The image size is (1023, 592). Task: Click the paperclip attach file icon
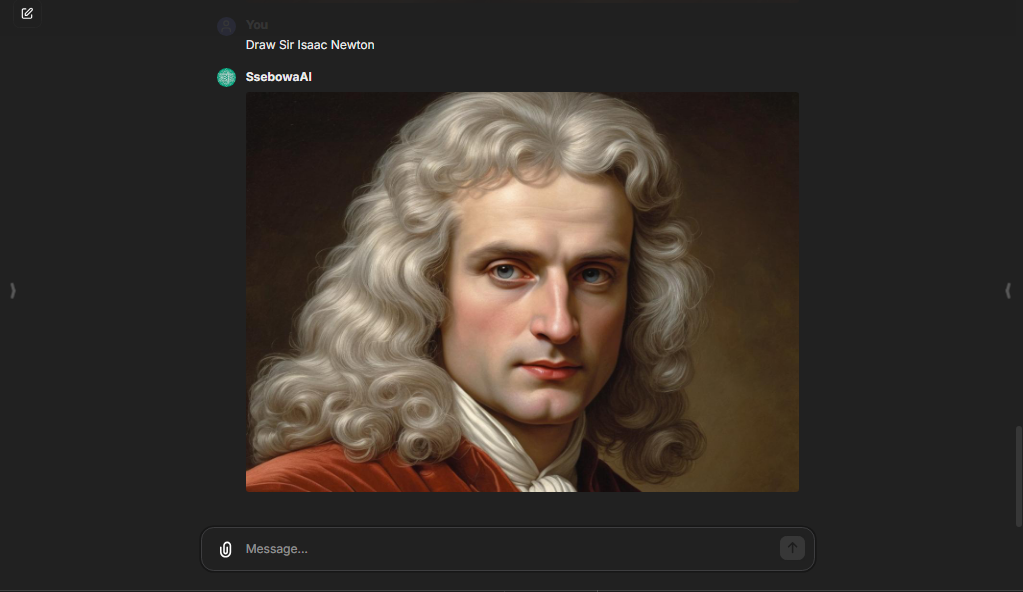tap(225, 549)
